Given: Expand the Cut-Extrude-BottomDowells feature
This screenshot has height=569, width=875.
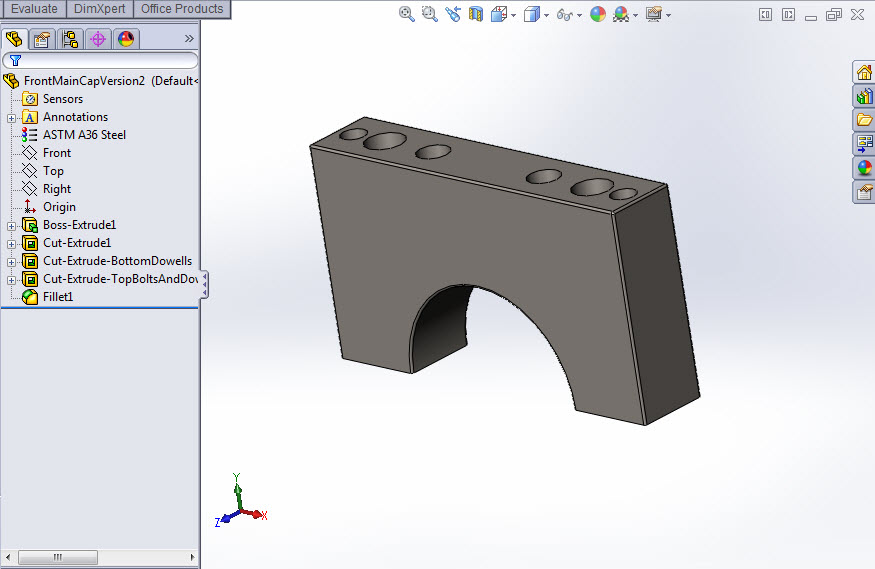Looking at the screenshot, I should 11,261.
